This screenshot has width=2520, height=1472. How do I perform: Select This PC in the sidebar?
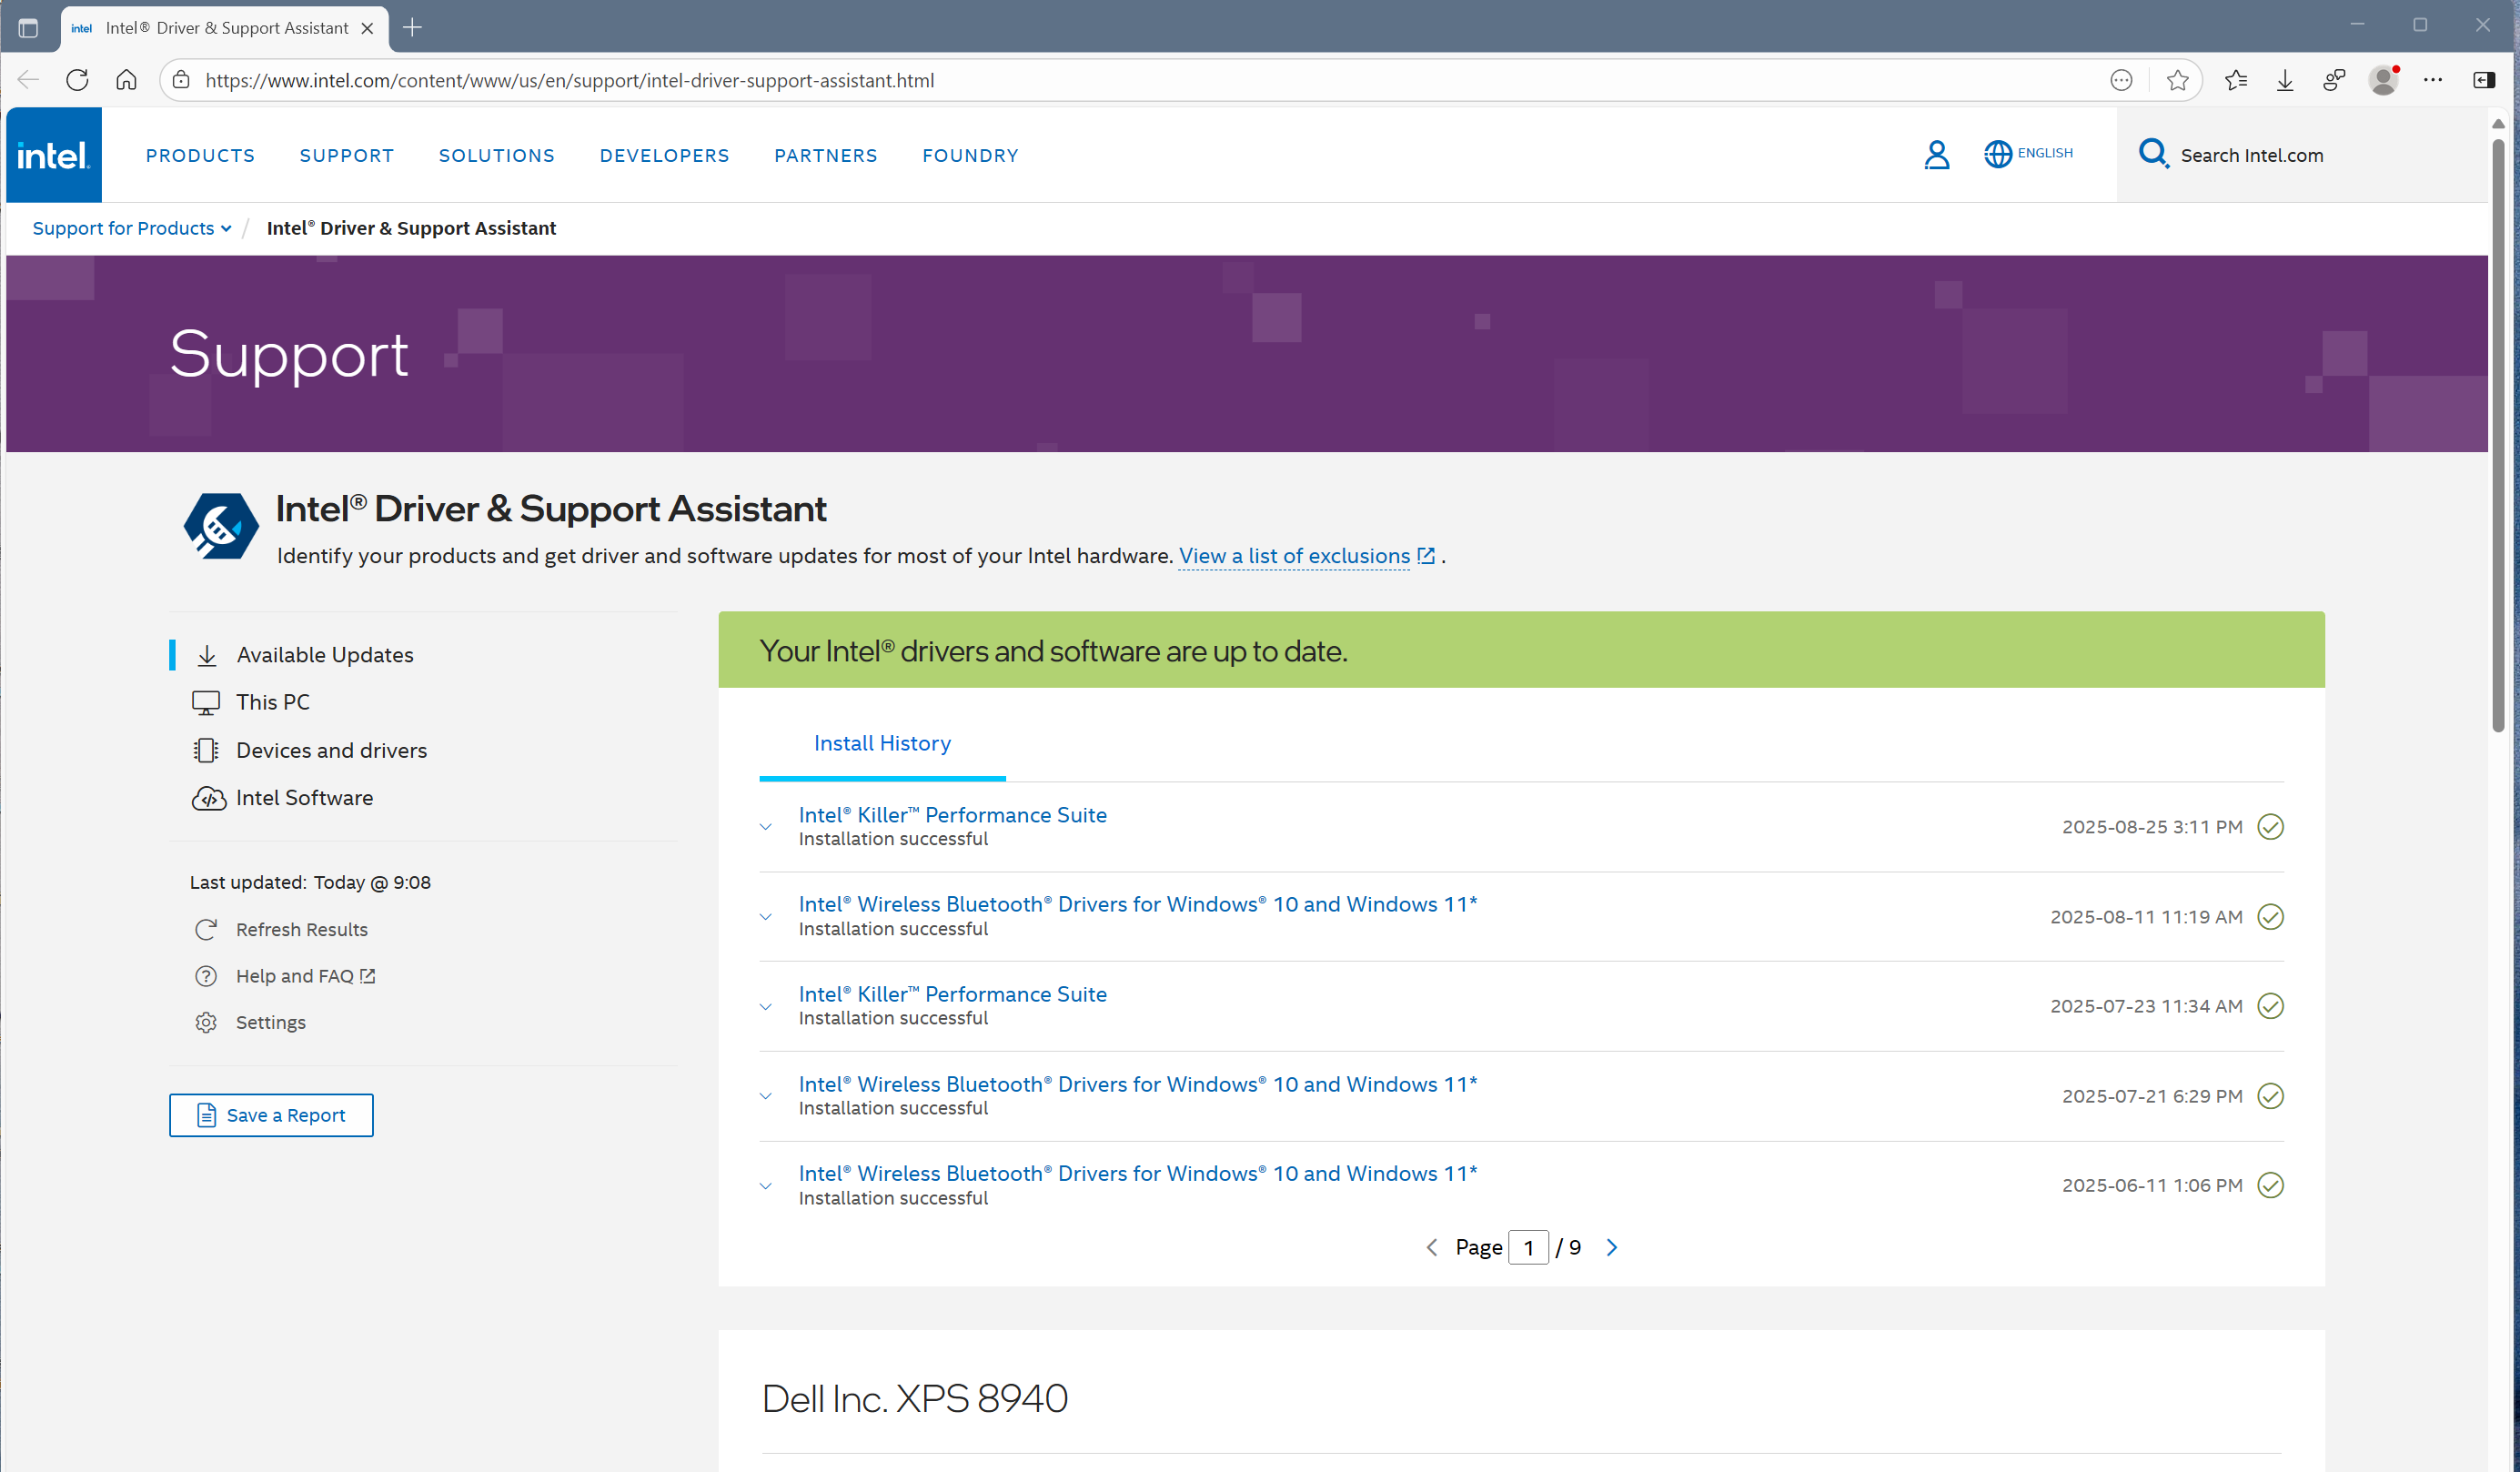coord(272,701)
